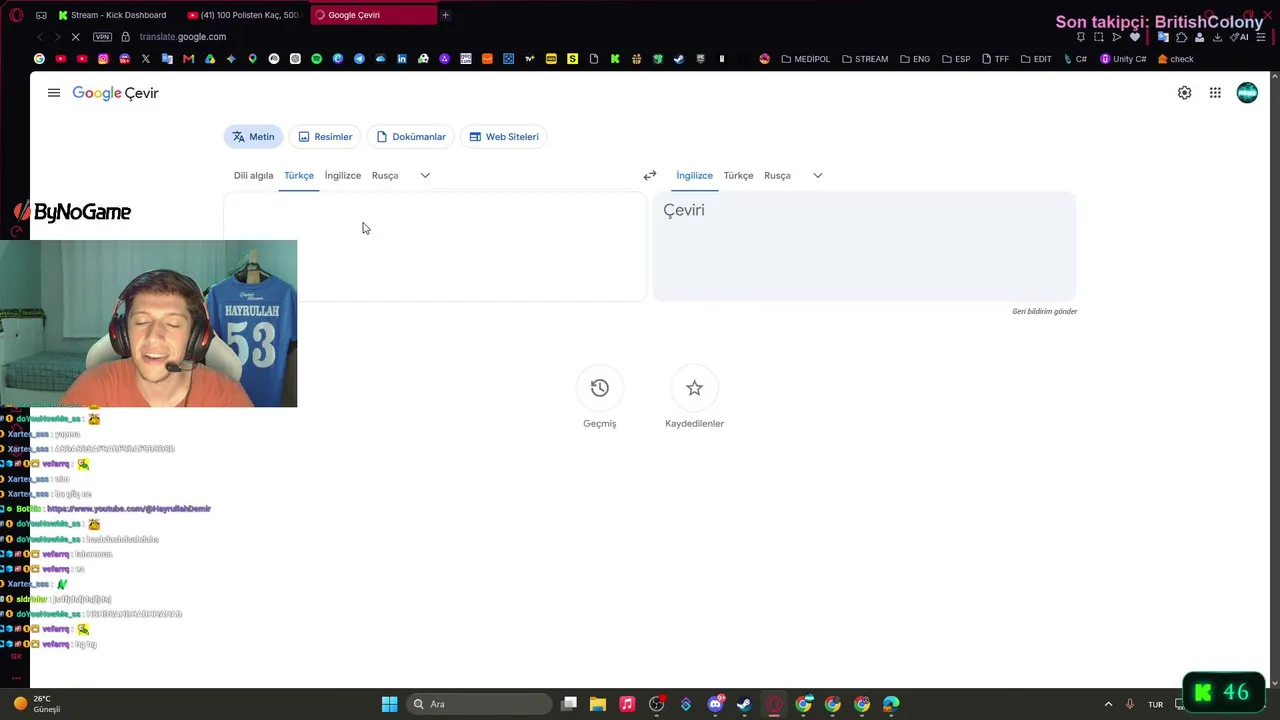This screenshot has width=1280, height=720.
Task: Open File Explorer from taskbar
Action: click(598, 704)
